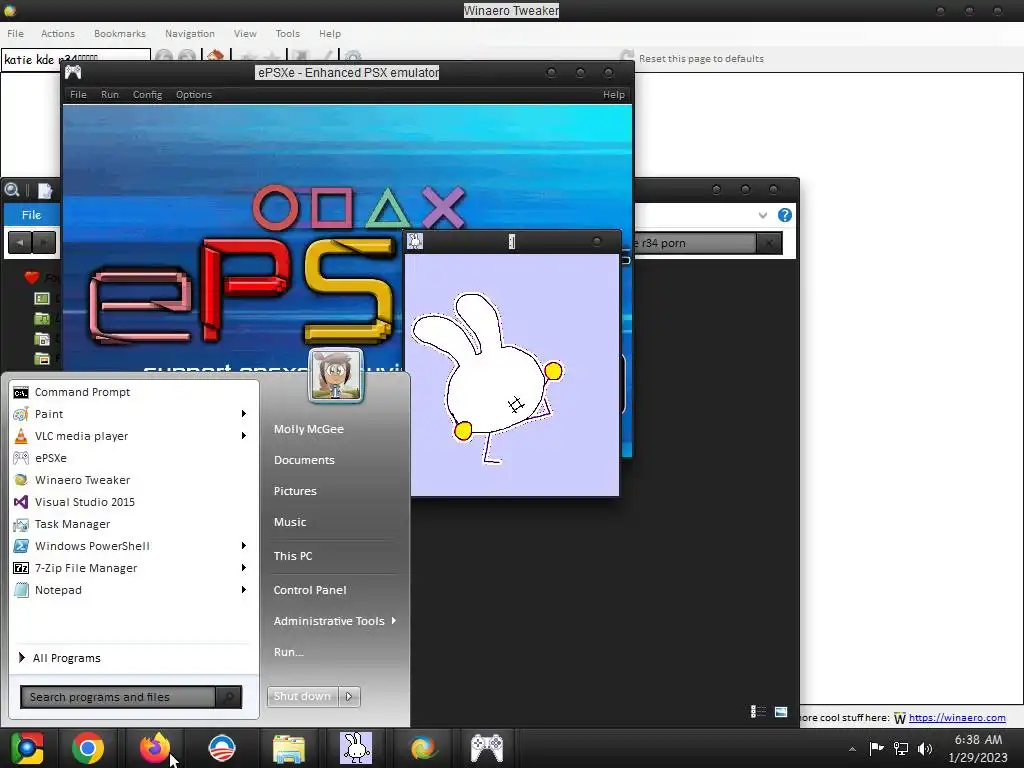1024x768 pixels.
Task: Expand Windows PowerShell jump list arrow
Action: (x=244, y=545)
